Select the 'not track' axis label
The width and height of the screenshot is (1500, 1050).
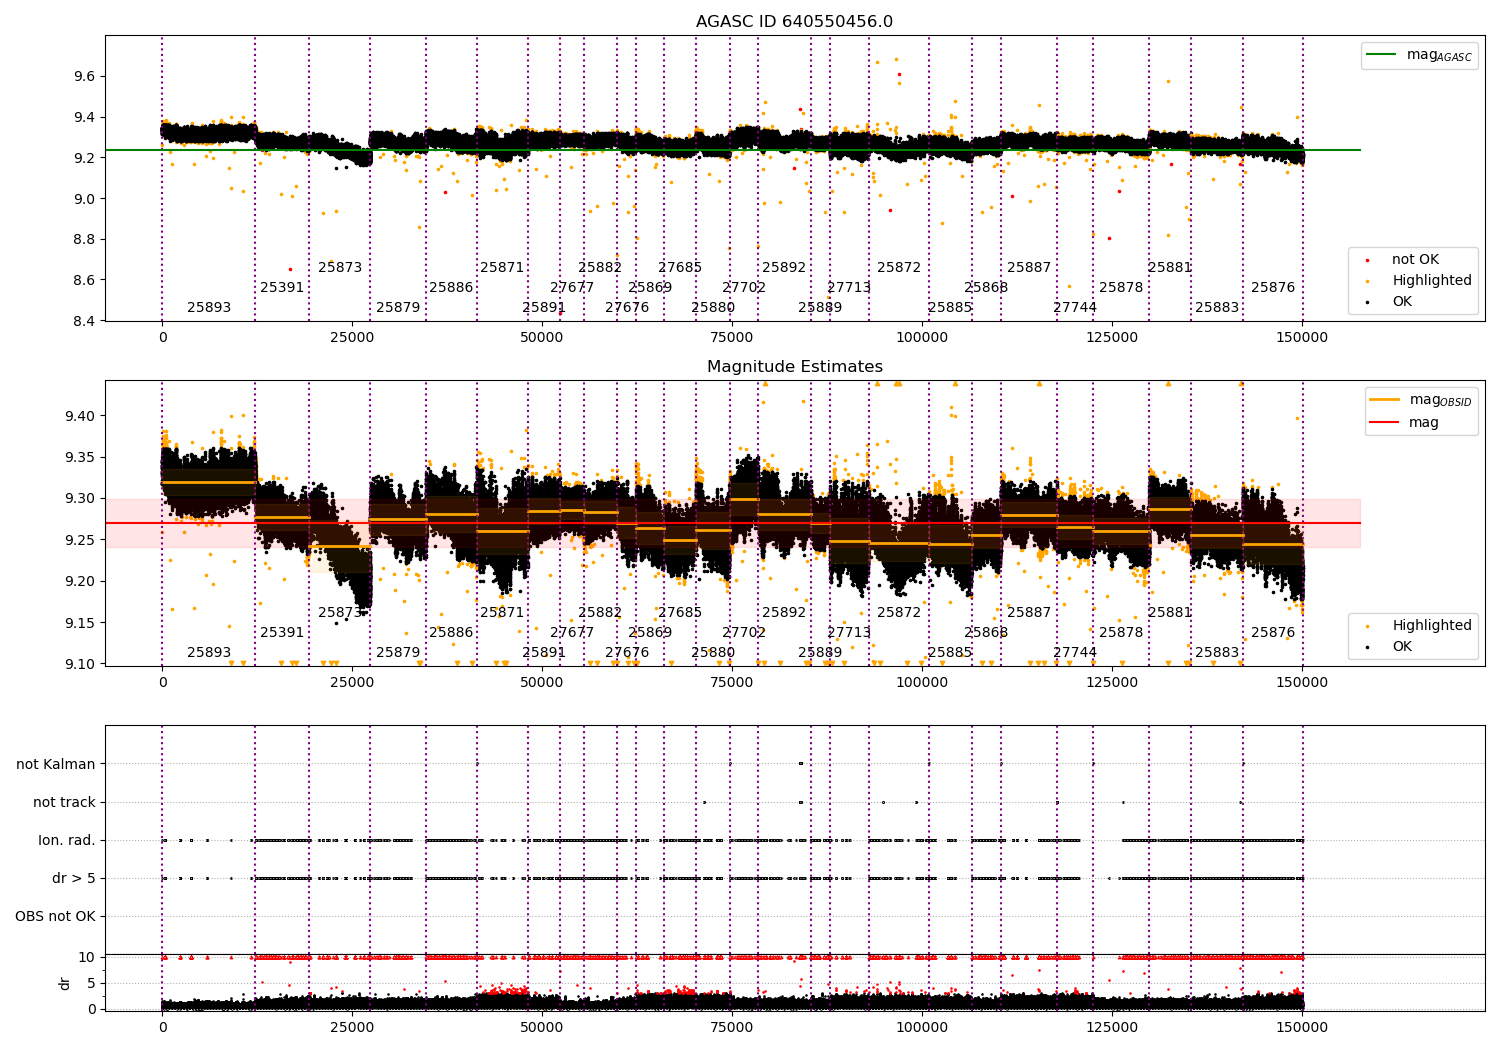(x=64, y=802)
